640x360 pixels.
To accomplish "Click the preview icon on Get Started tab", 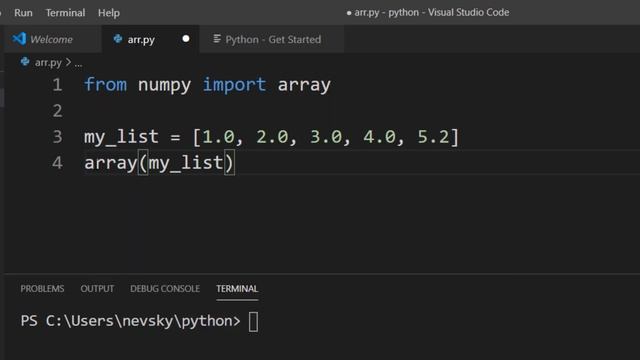I will tap(217, 38).
